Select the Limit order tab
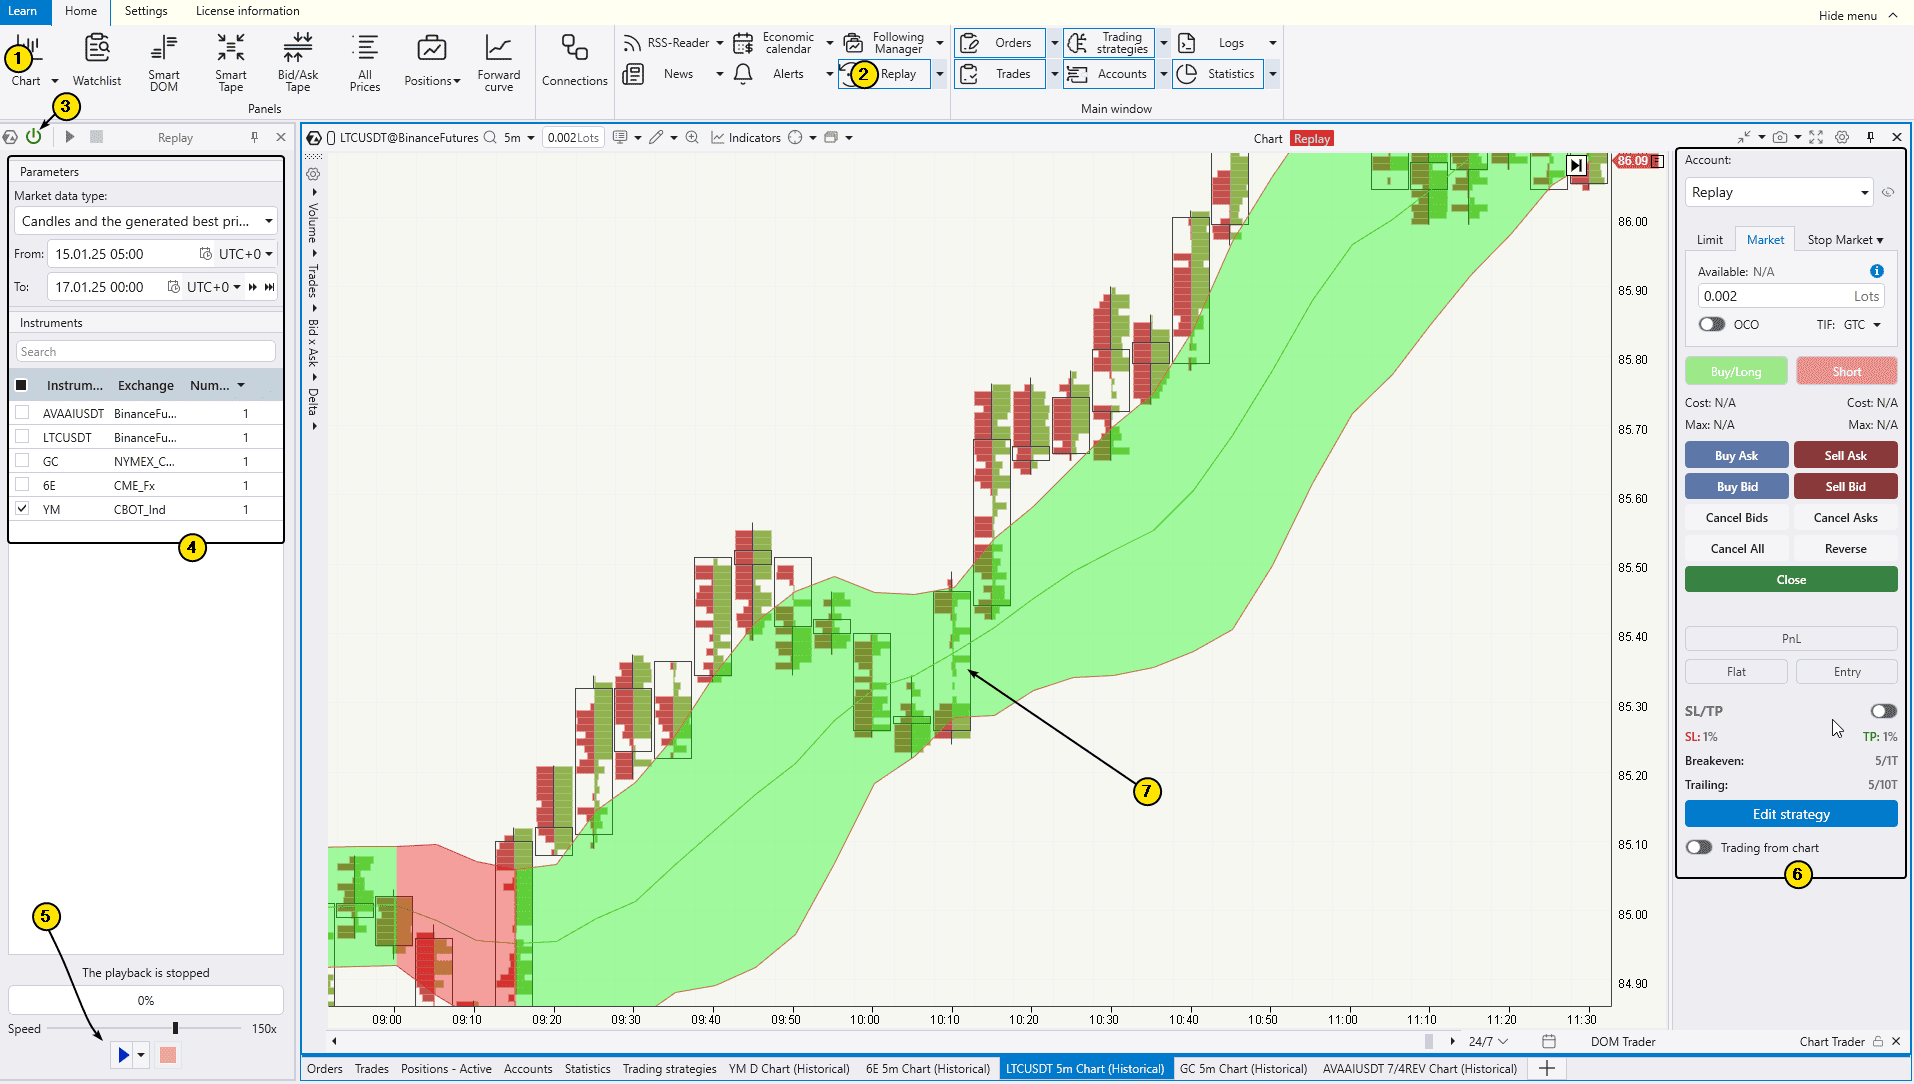This screenshot has height=1084, width=1914. tap(1710, 240)
